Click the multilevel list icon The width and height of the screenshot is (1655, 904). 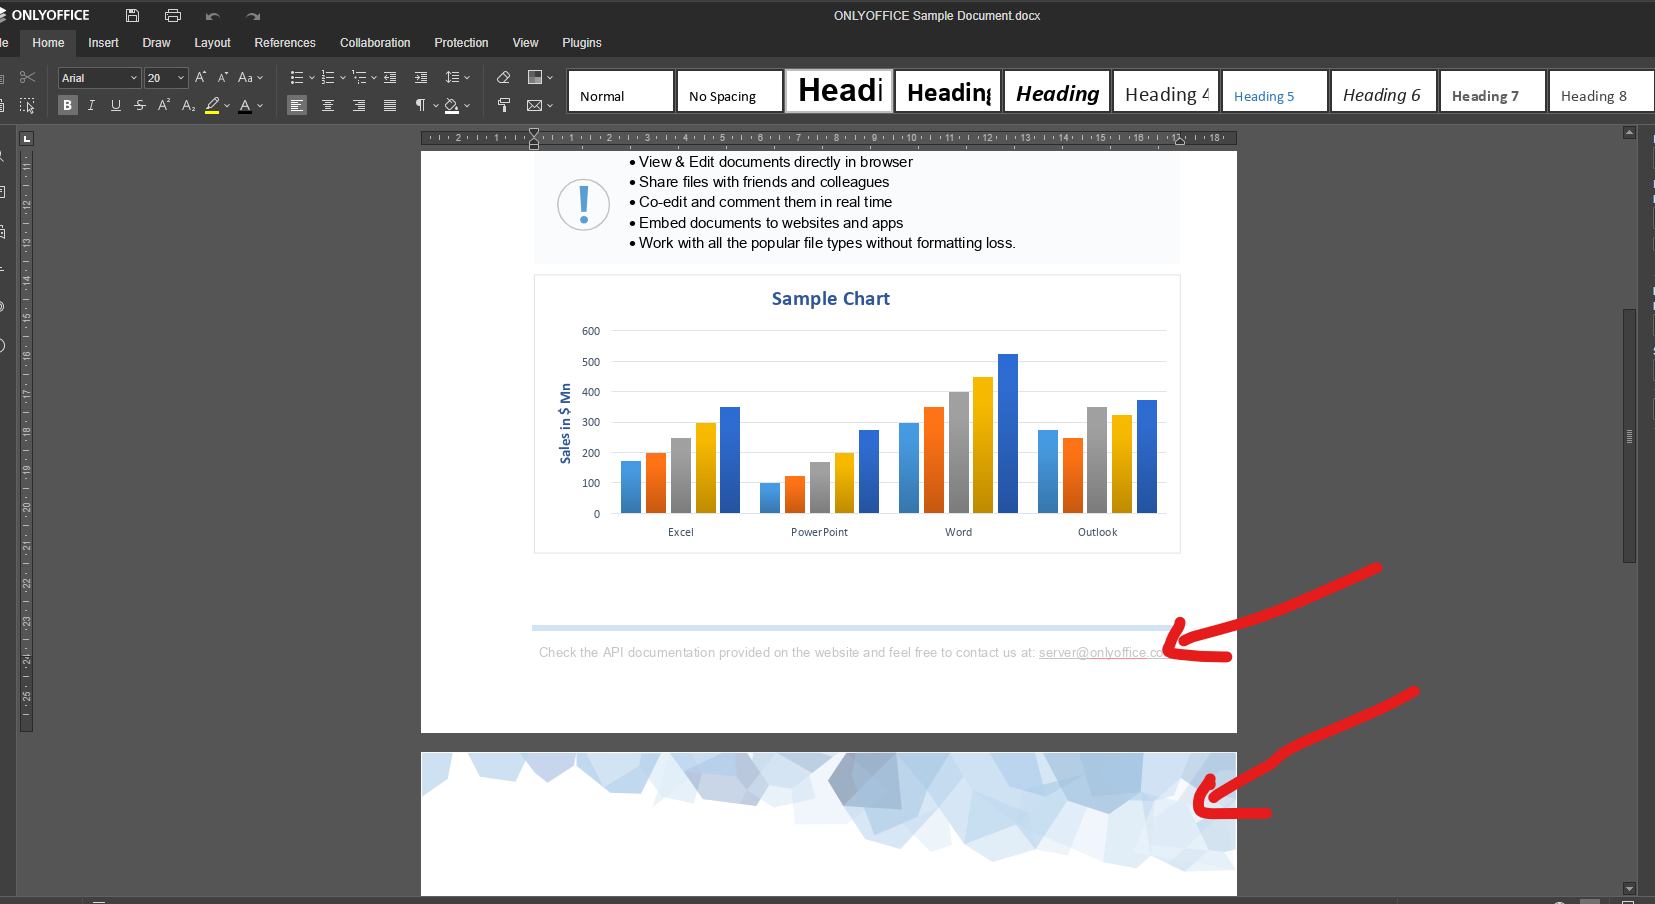[x=359, y=77]
